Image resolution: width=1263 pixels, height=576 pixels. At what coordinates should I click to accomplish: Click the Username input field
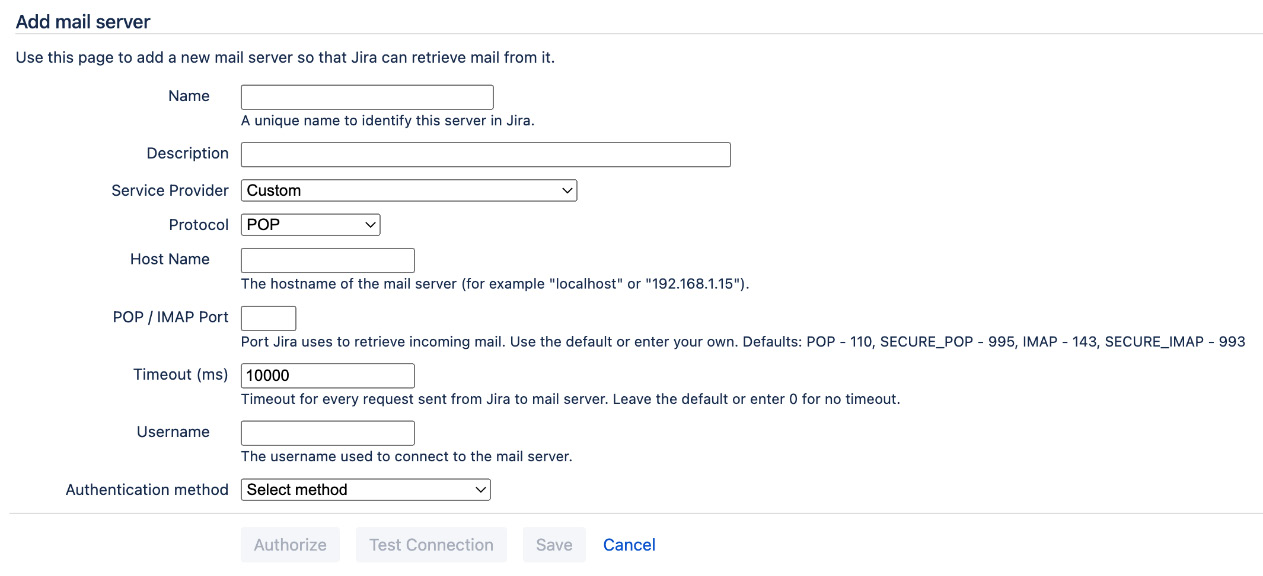(327, 432)
